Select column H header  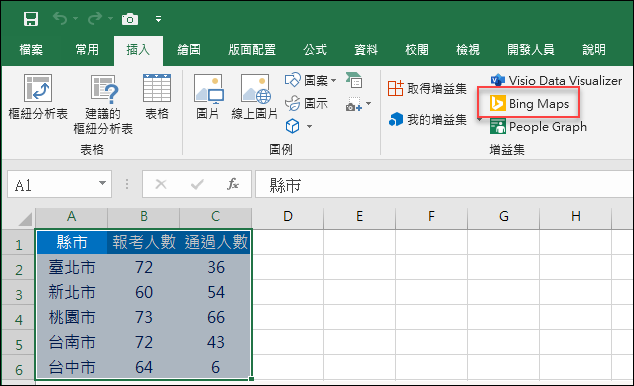[x=575, y=217]
